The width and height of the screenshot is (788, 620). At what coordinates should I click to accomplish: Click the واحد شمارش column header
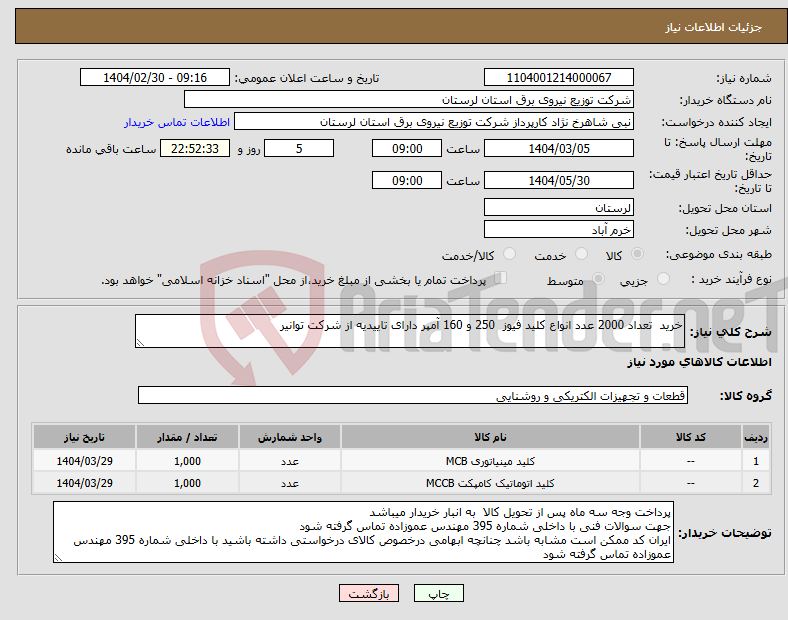pyautogui.click(x=290, y=437)
